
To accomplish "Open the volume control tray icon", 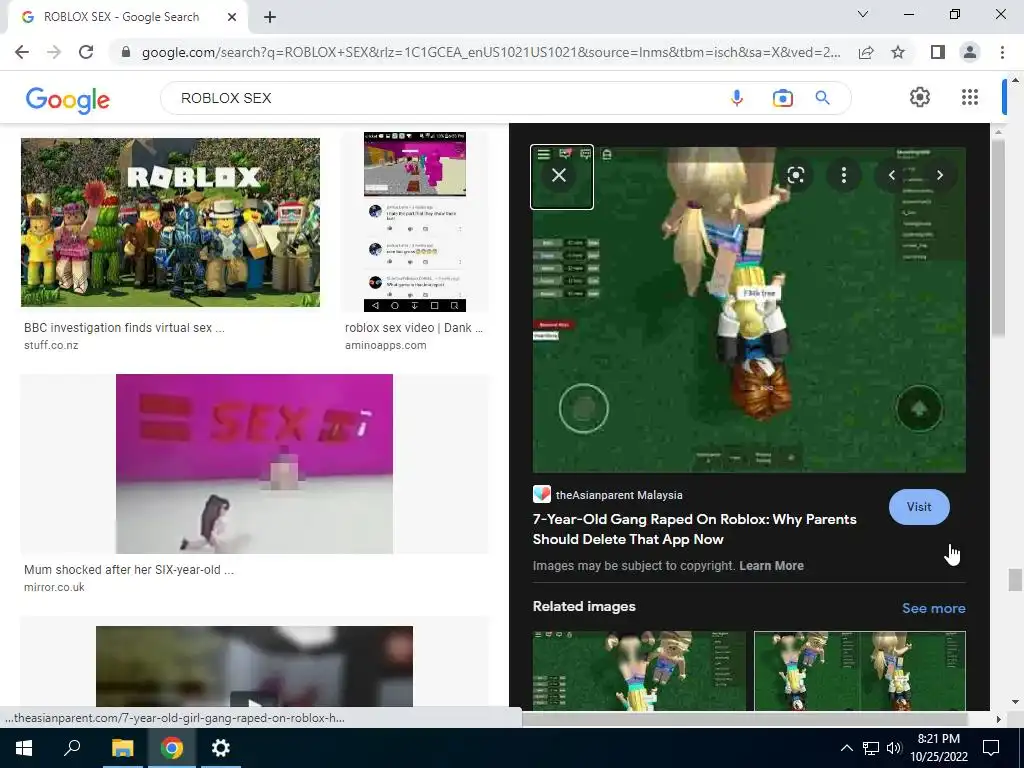I will click(x=893, y=748).
